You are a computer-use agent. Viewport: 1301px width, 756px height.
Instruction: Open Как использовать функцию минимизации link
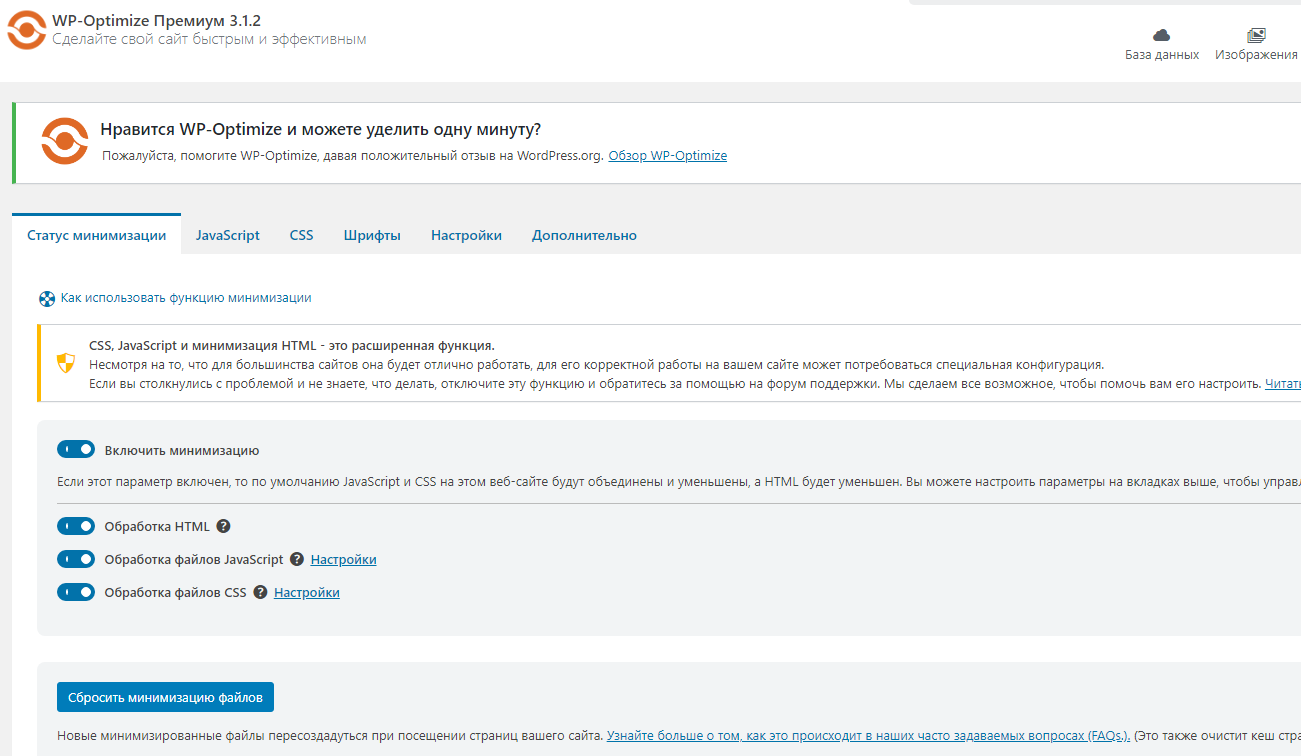pos(186,298)
